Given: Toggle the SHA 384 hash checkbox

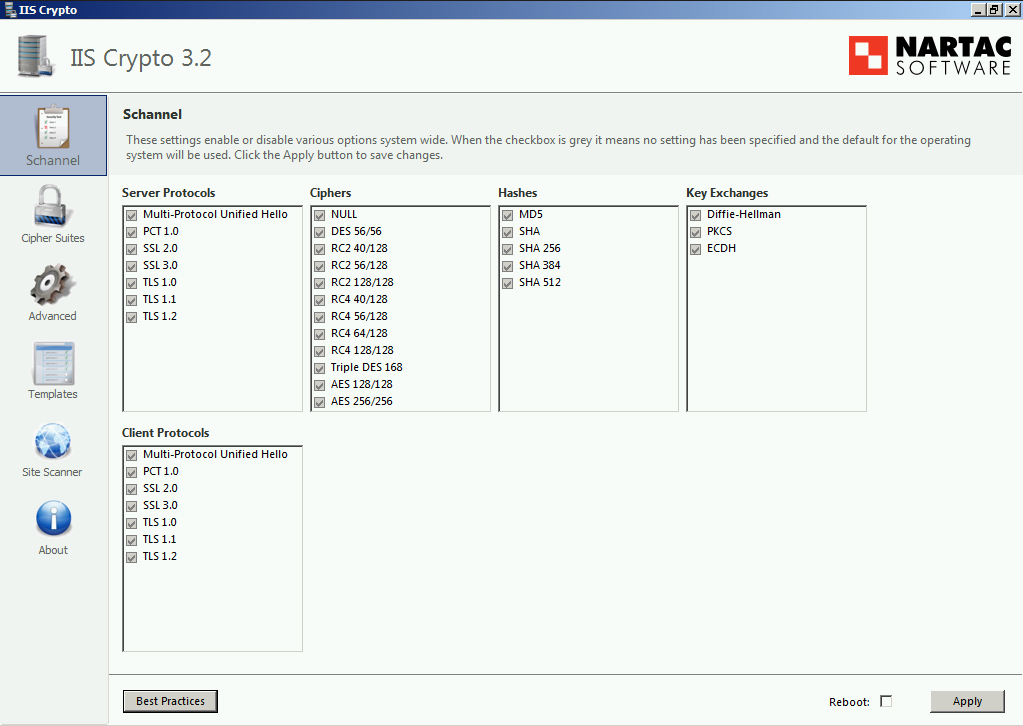Looking at the screenshot, I should point(508,265).
